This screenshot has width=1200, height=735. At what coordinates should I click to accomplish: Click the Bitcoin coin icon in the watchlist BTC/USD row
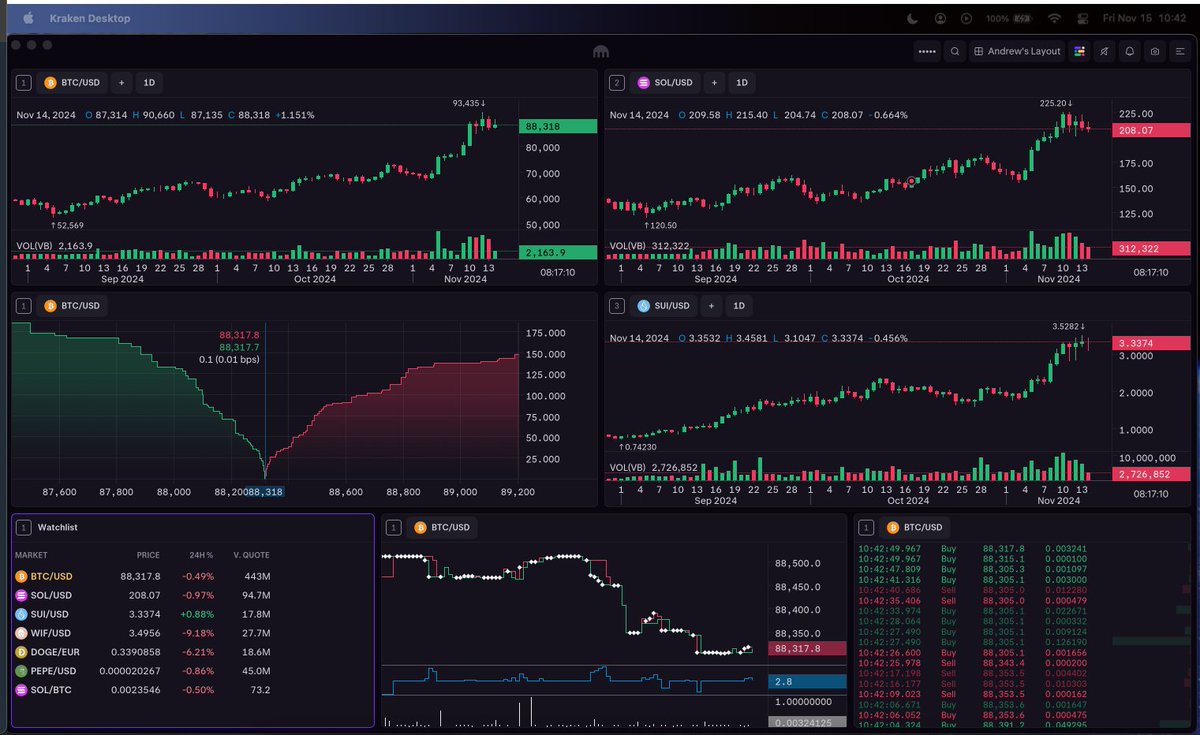tap(21, 576)
